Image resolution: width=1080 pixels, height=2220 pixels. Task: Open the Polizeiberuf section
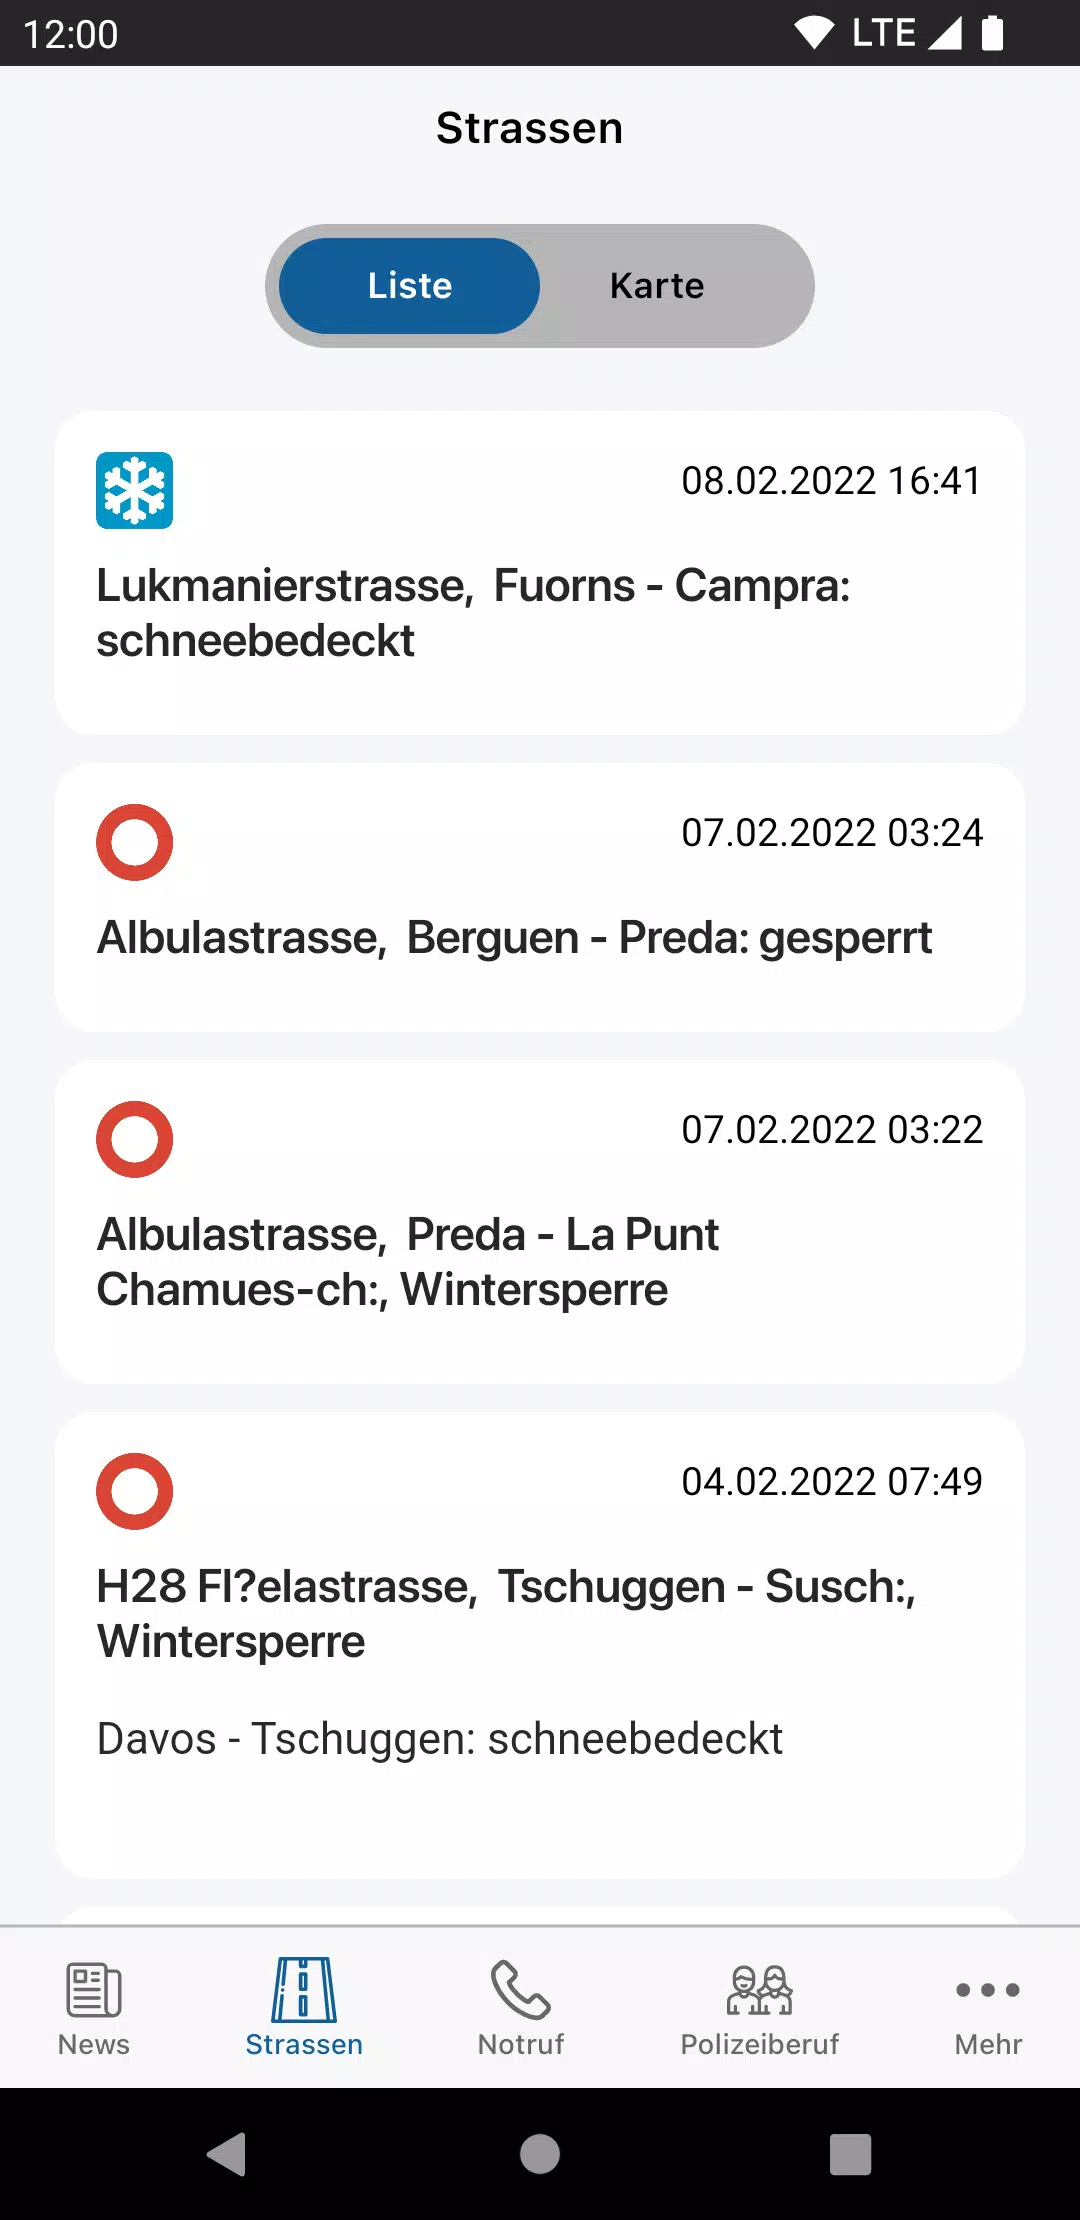coord(759,2008)
